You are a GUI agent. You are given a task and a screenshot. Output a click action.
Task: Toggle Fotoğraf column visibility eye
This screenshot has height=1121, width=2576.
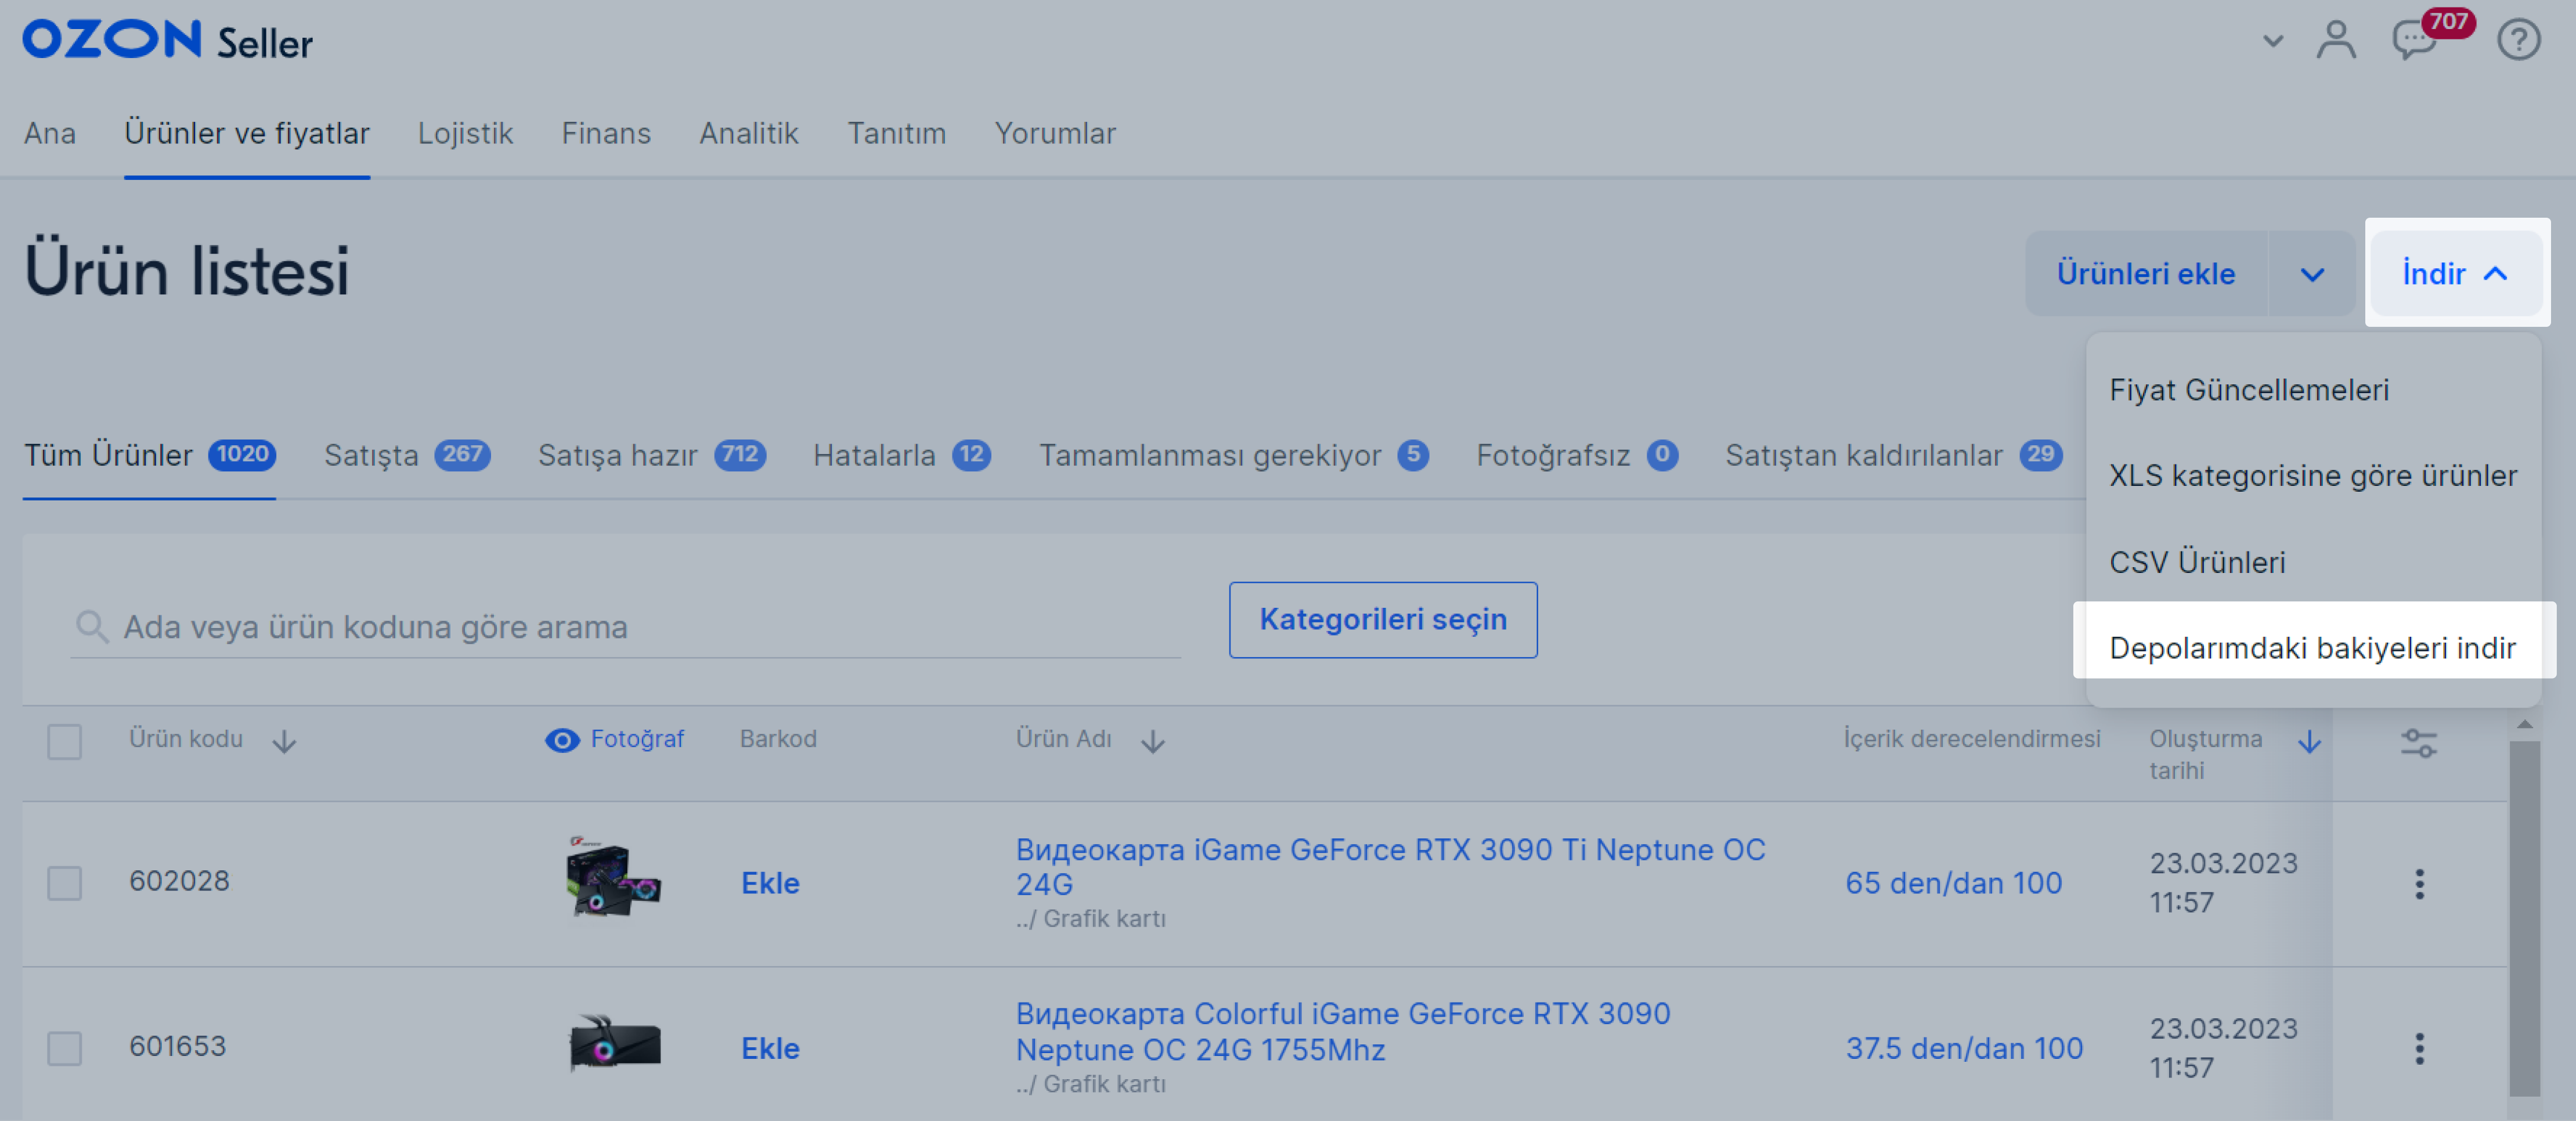click(x=562, y=740)
